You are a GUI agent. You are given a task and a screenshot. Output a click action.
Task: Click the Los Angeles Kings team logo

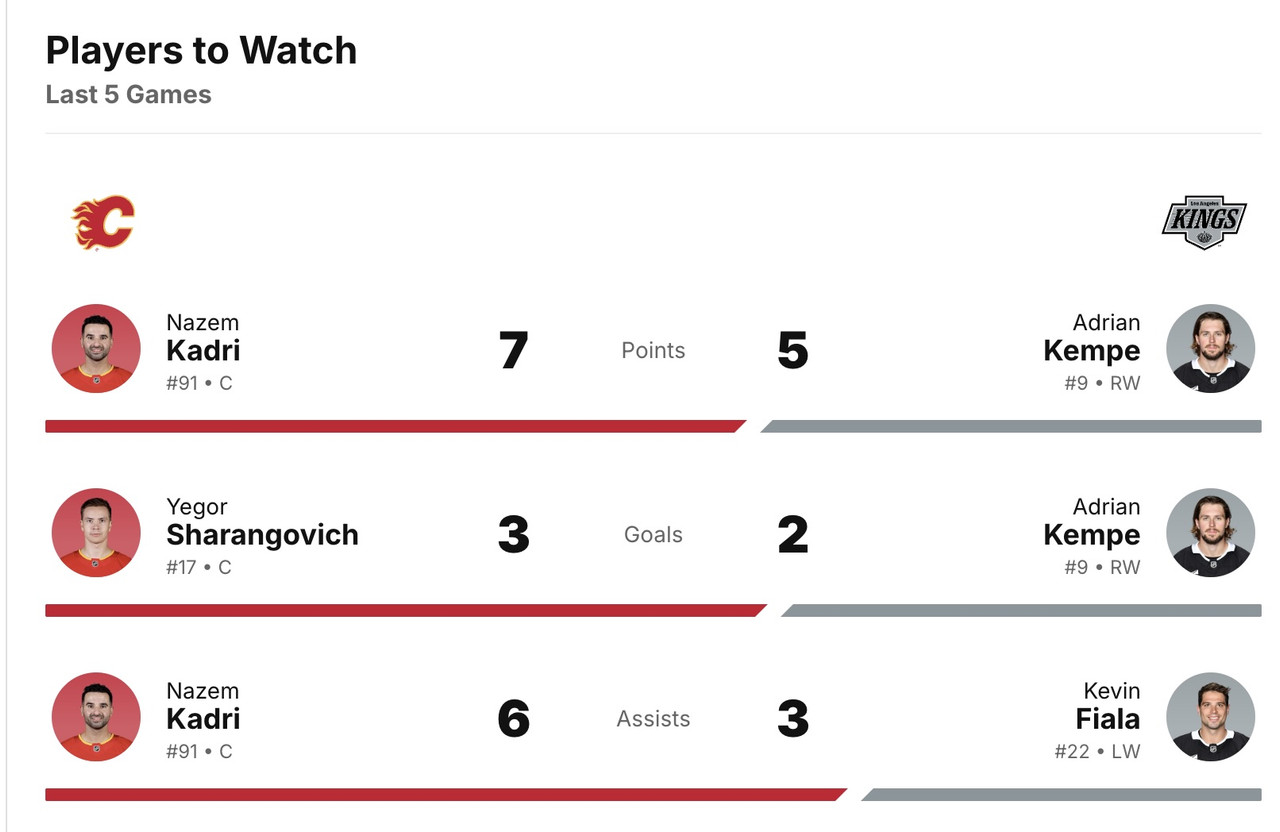tap(1203, 222)
